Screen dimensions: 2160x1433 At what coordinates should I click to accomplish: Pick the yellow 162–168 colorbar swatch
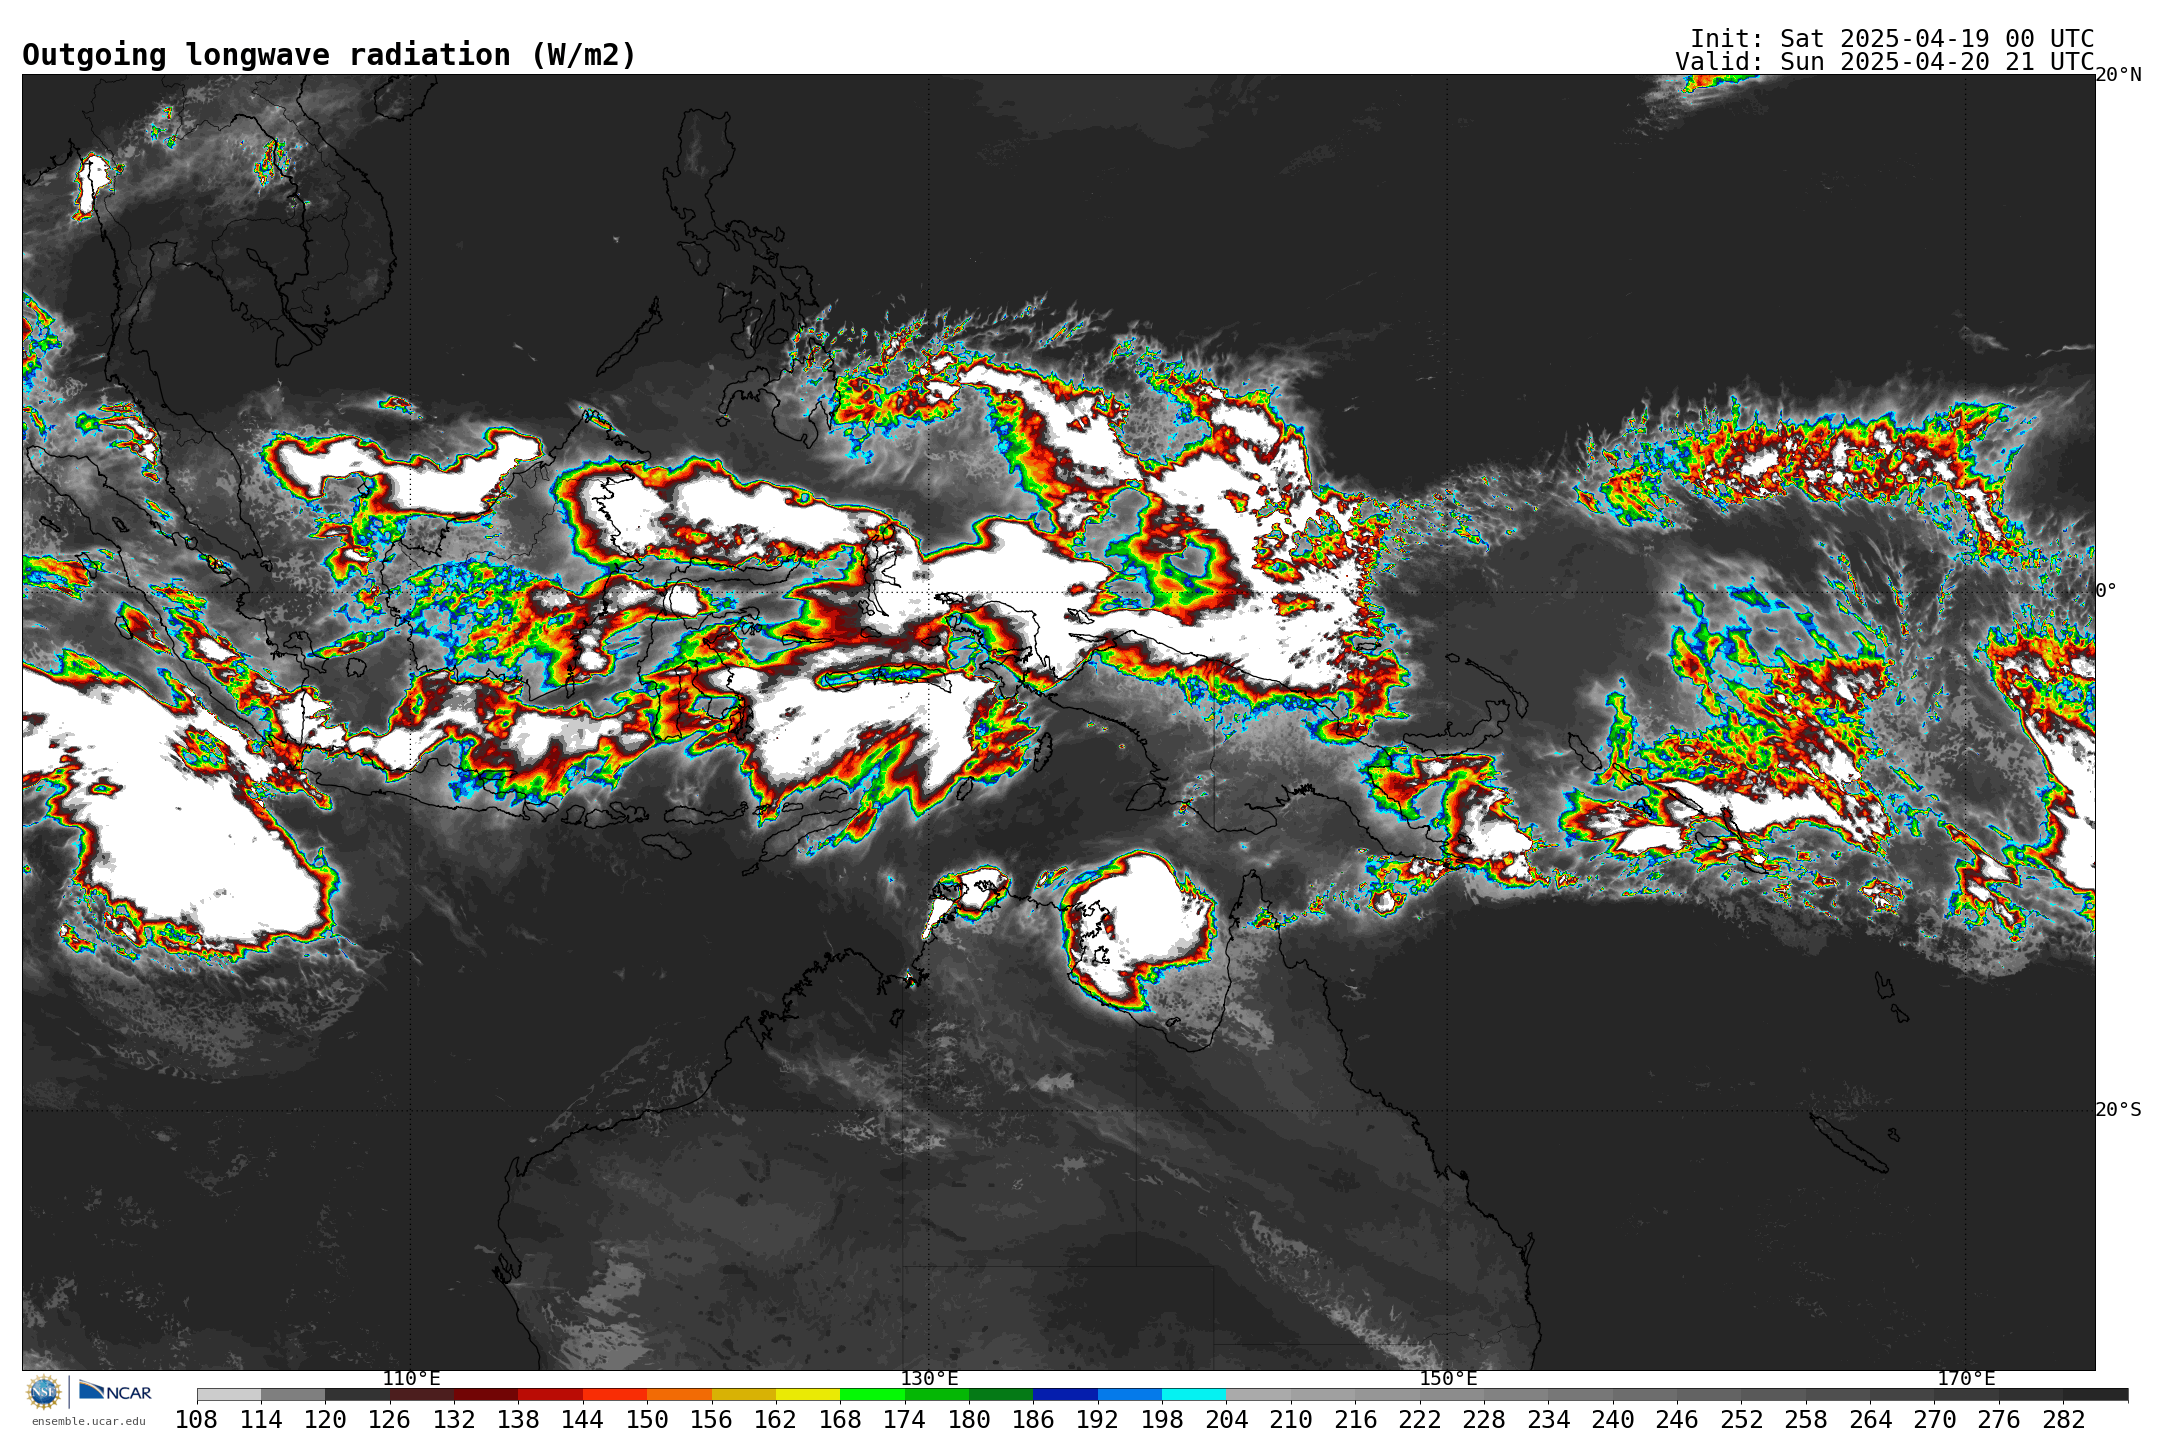[808, 1394]
